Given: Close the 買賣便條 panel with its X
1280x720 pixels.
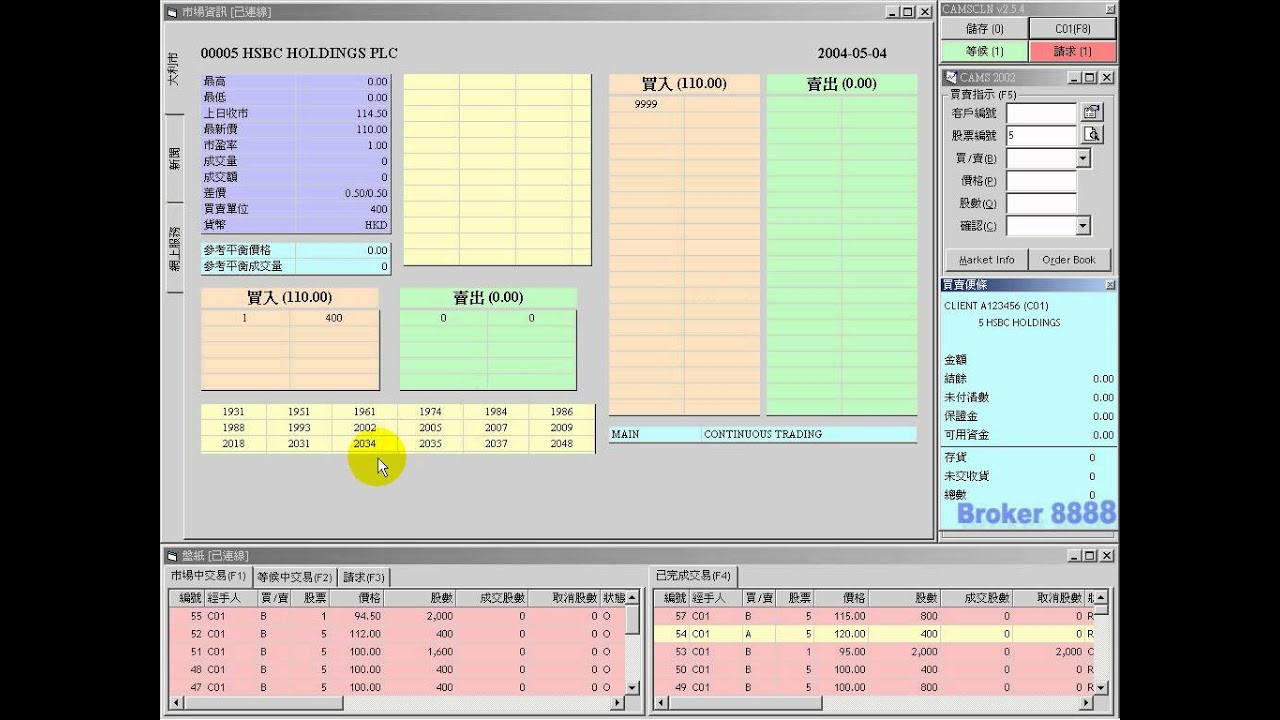Looking at the screenshot, I should pos(1109,285).
